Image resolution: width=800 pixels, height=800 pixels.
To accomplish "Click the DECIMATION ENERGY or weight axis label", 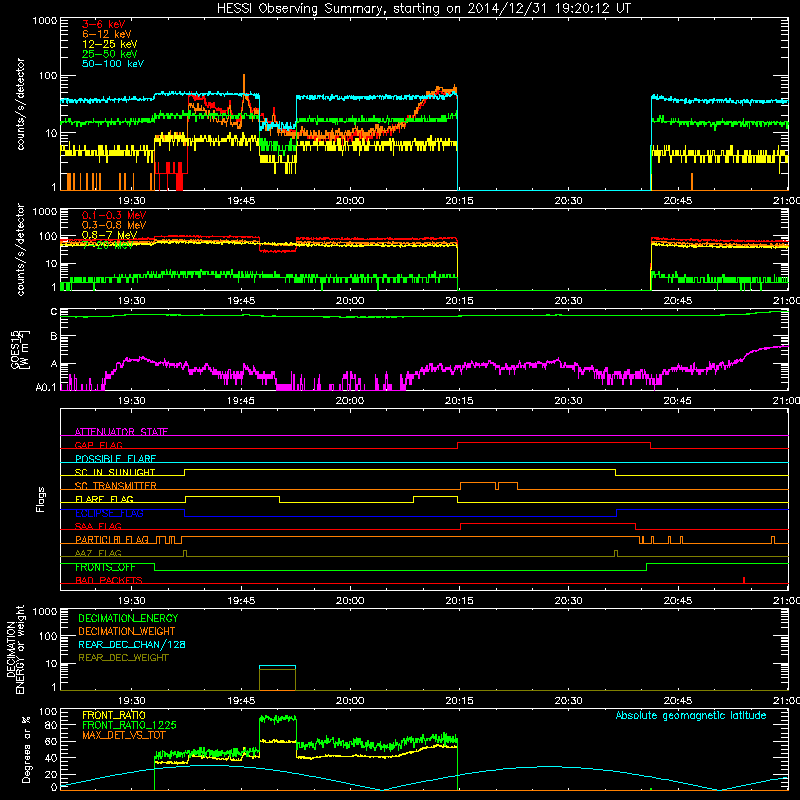I will coord(15,649).
